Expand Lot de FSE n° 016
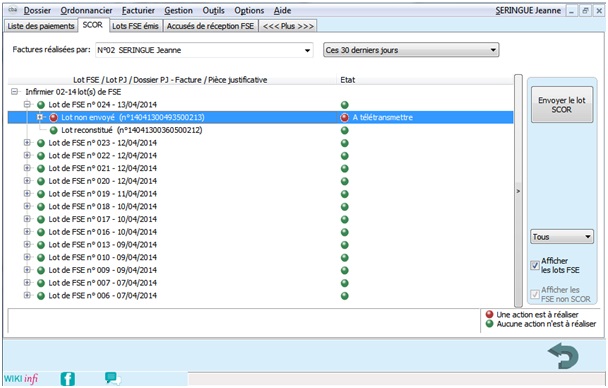Screen dimensions: 608x388 [x=27, y=231]
